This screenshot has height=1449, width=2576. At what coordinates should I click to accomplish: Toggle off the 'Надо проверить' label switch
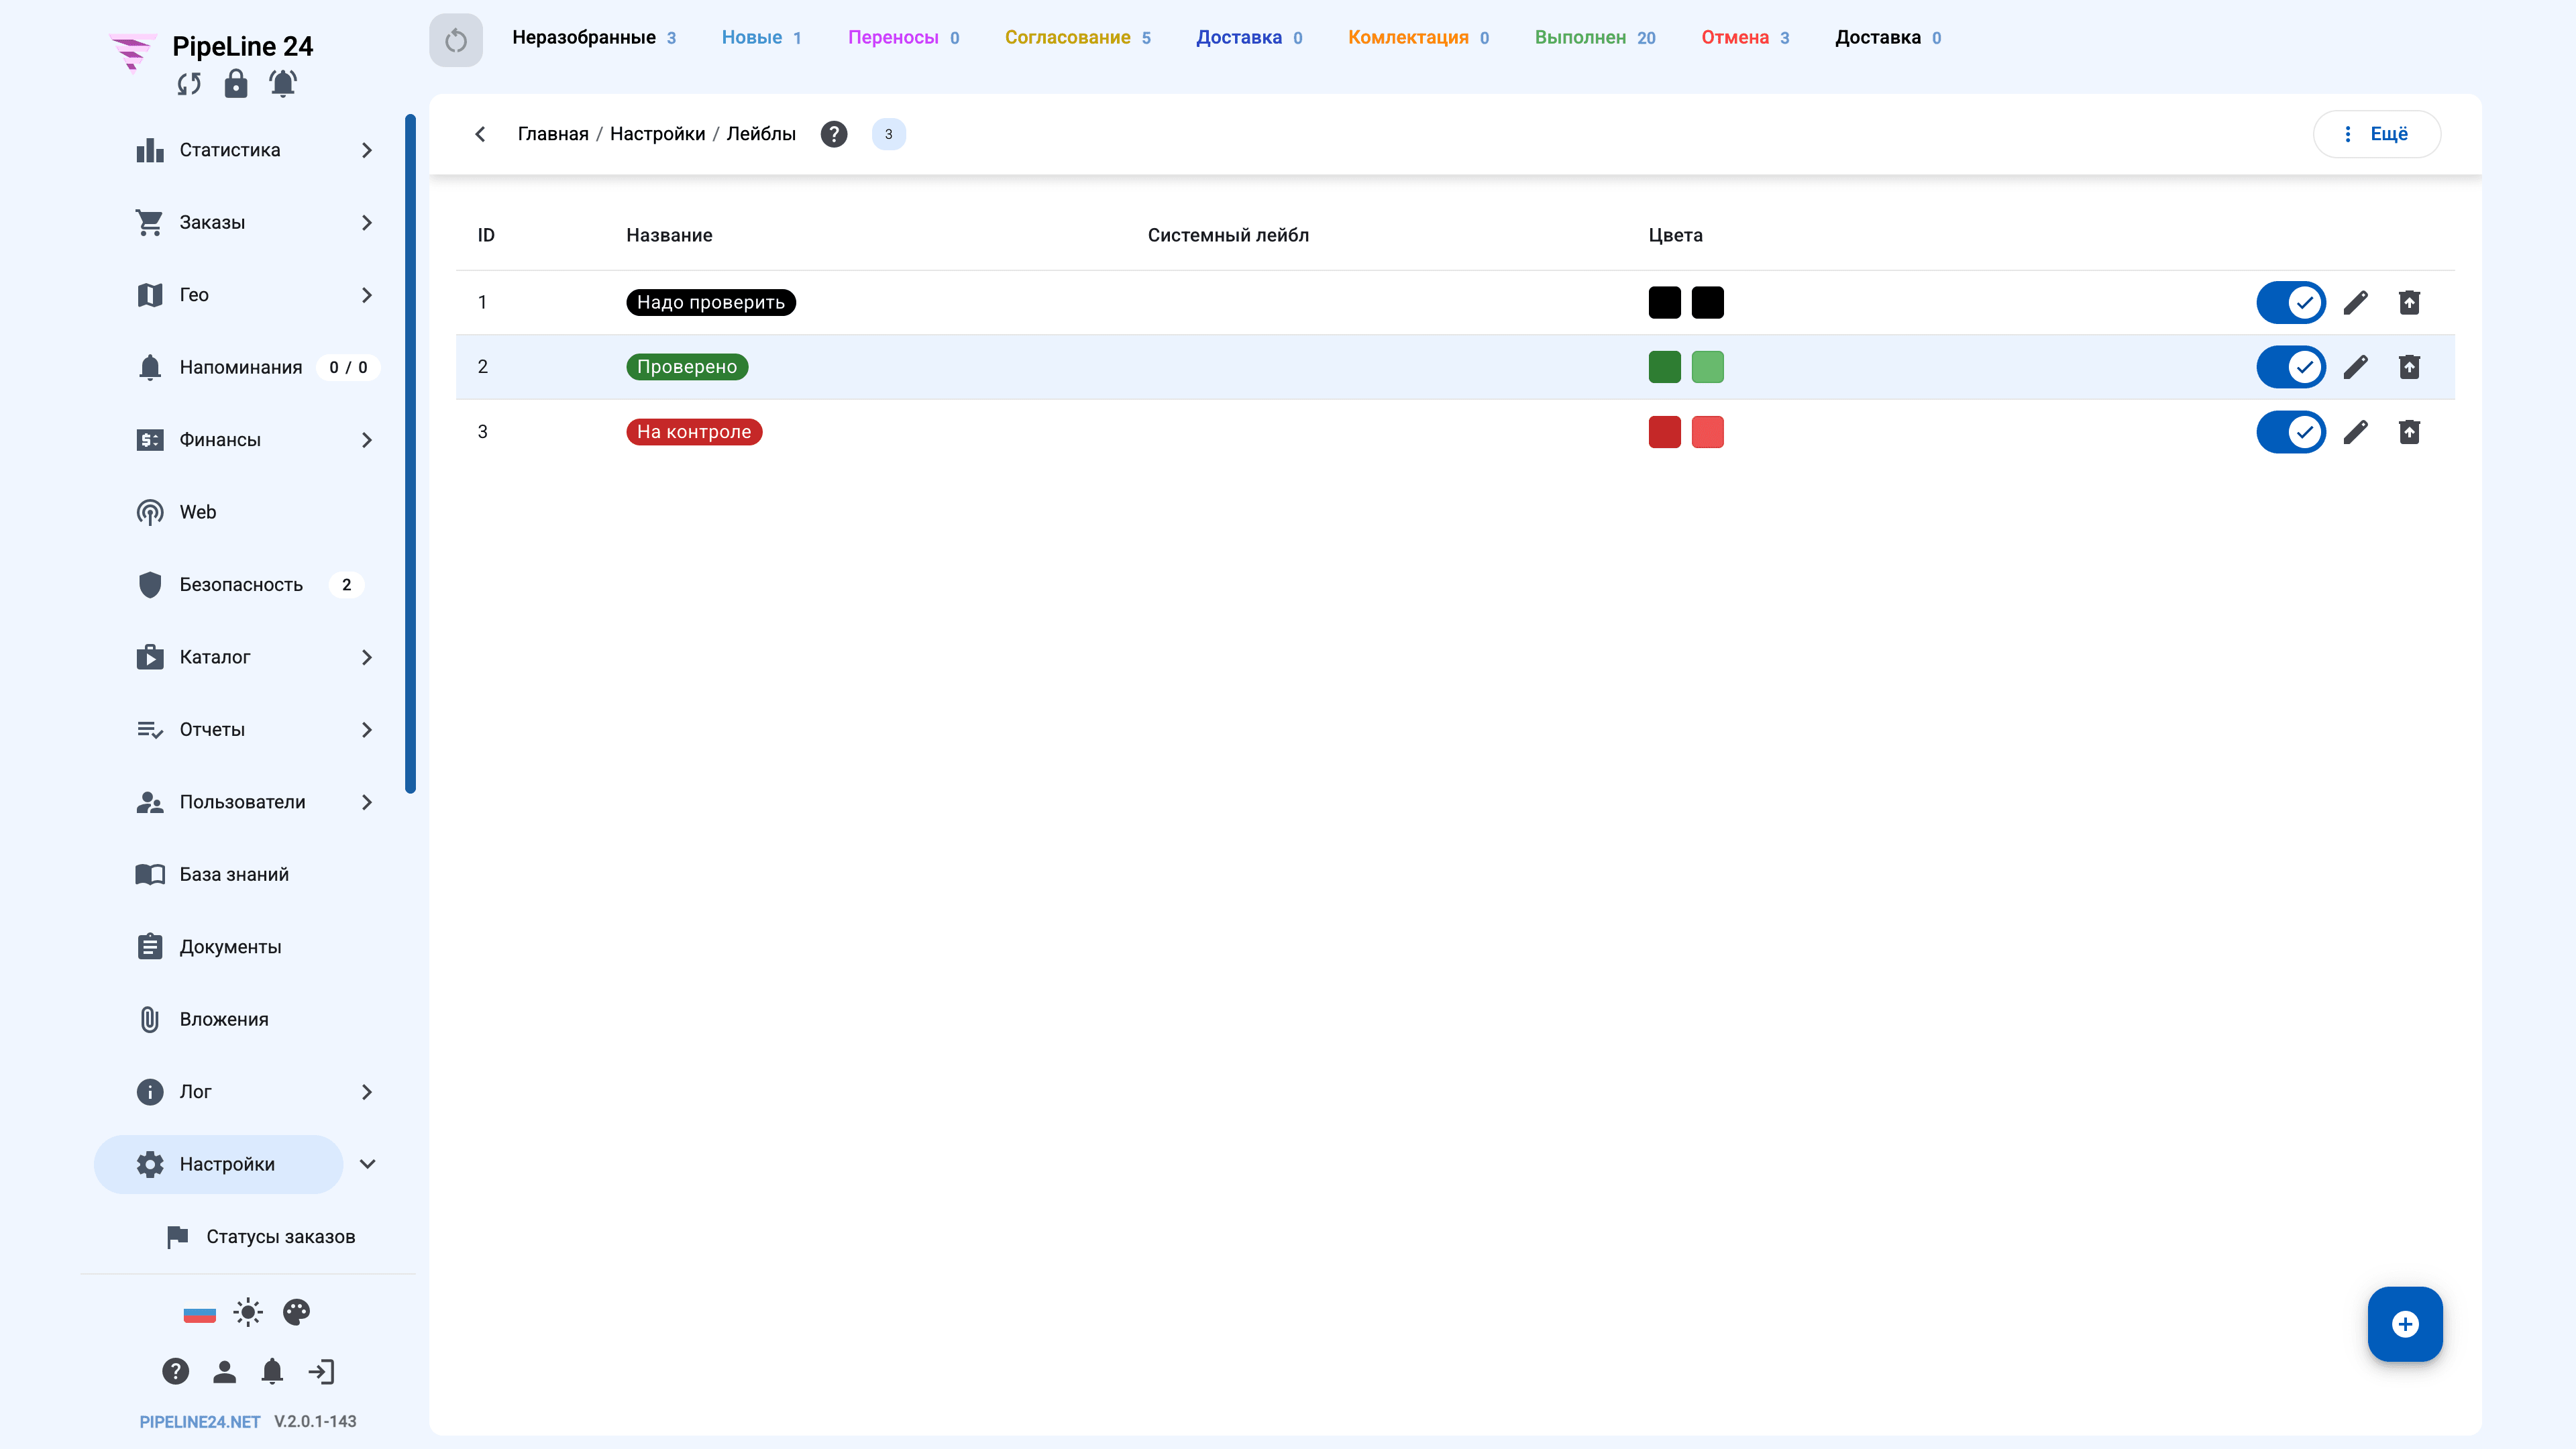(2291, 302)
